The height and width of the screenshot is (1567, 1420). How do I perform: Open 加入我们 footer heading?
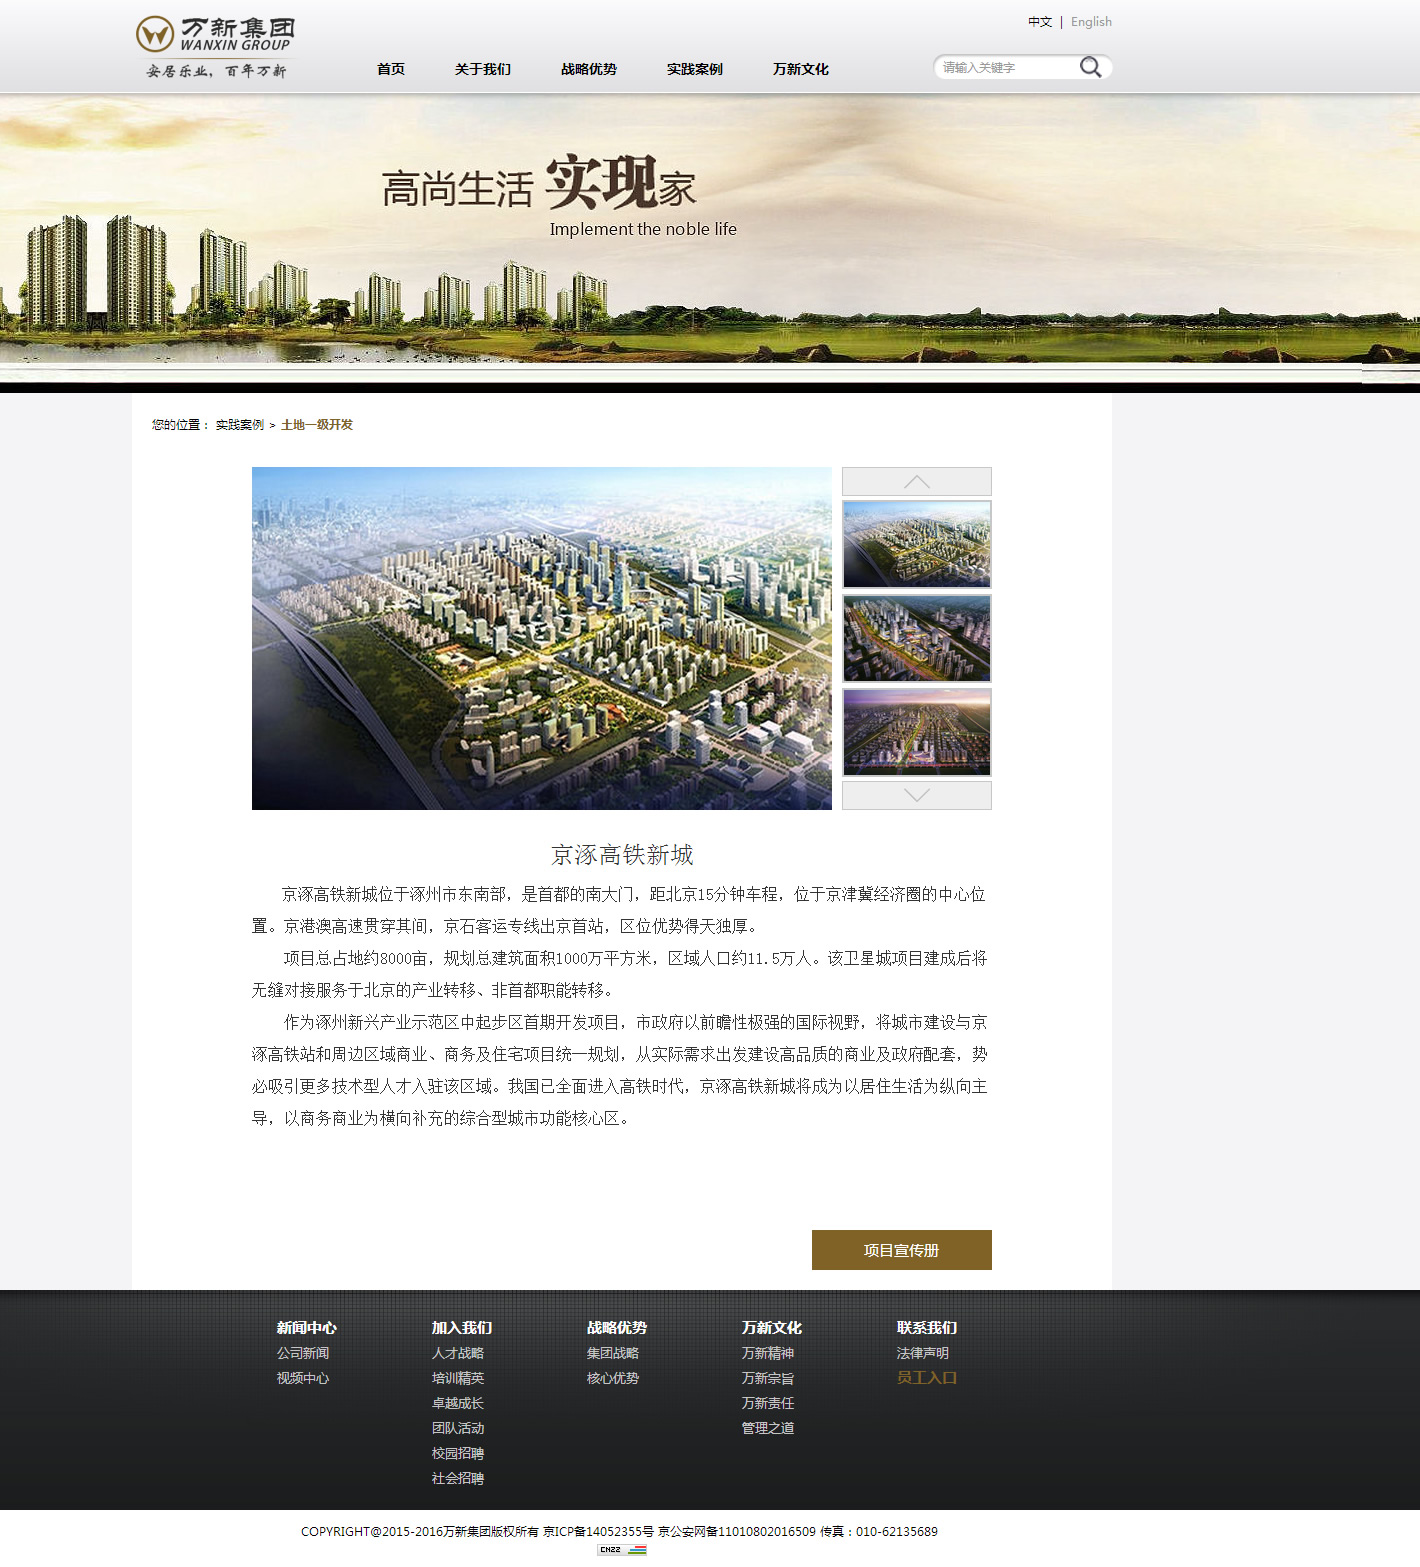(462, 1328)
